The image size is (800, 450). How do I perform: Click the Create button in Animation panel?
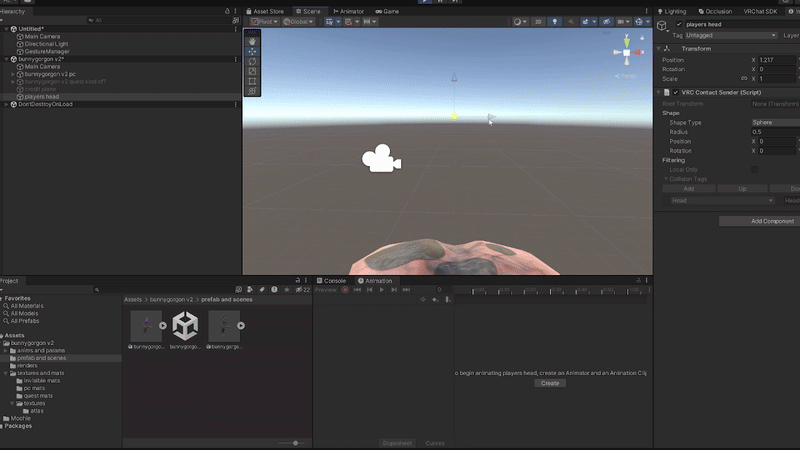(550, 383)
